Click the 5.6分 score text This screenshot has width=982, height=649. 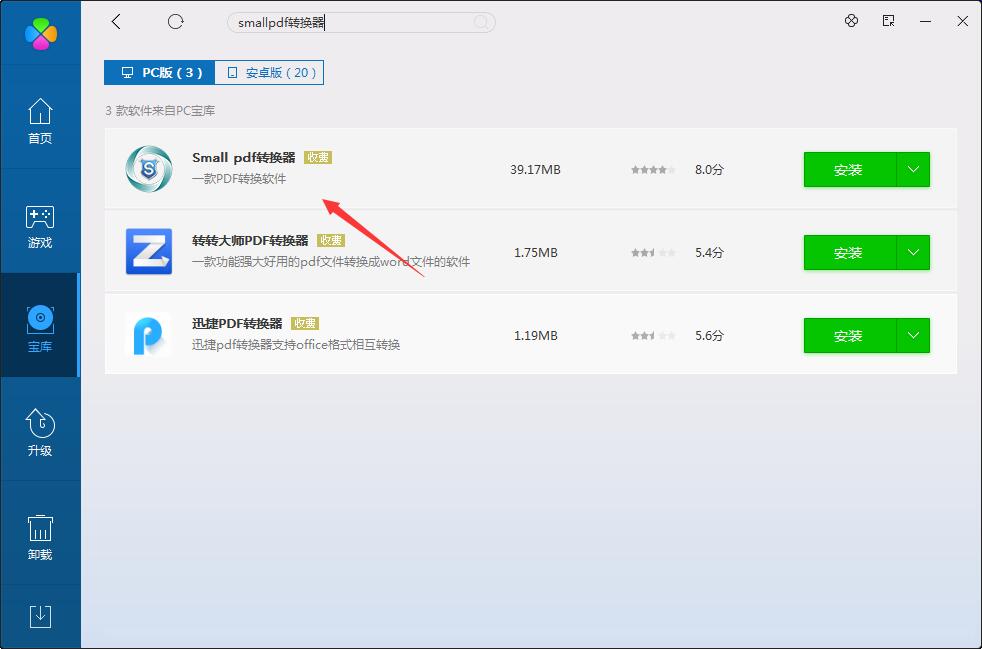[x=709, y=336]
